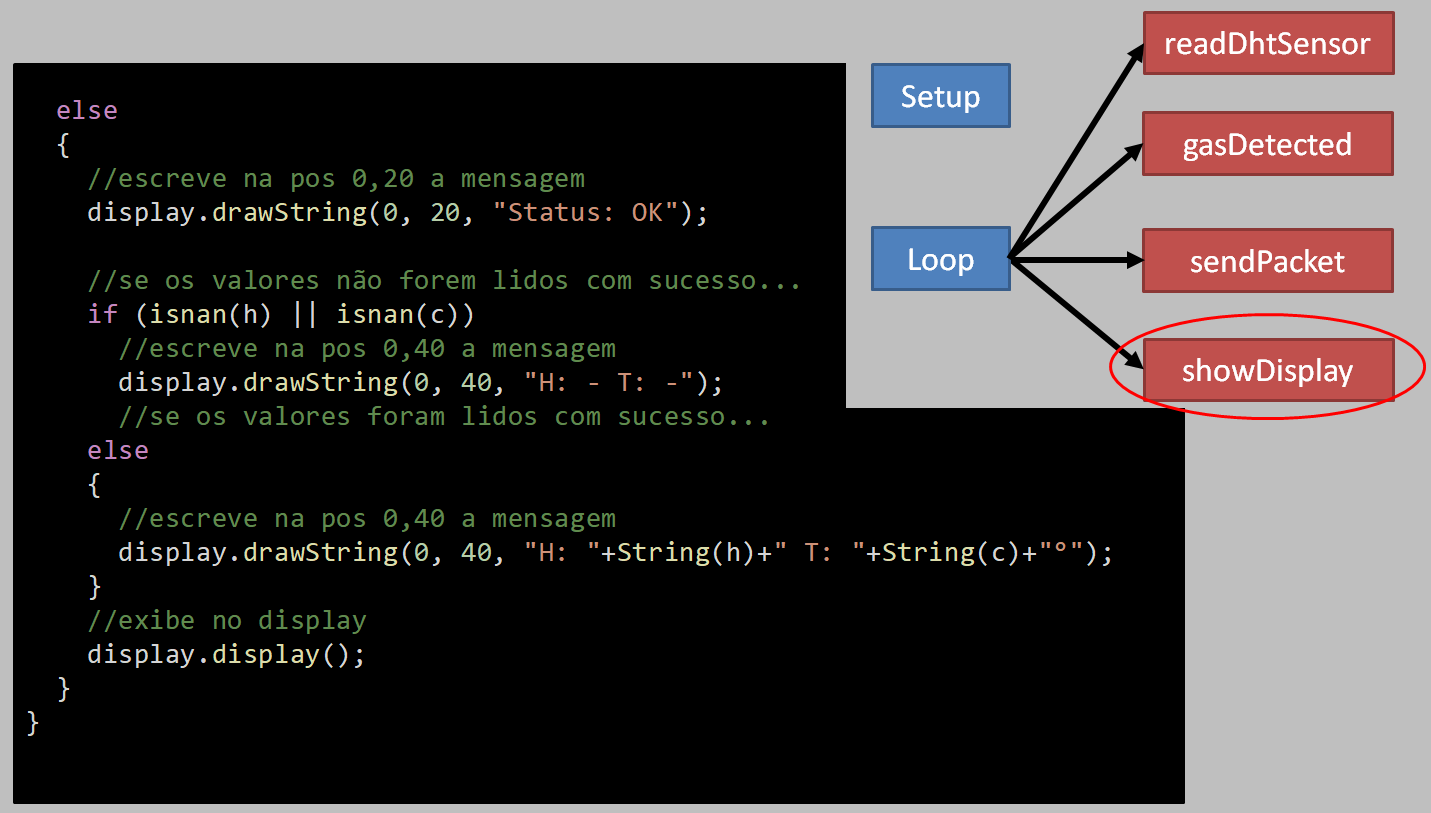Screen dimensions: 1431x813
Task: Click the showDisplay function box
Action: pos(1268,371)
